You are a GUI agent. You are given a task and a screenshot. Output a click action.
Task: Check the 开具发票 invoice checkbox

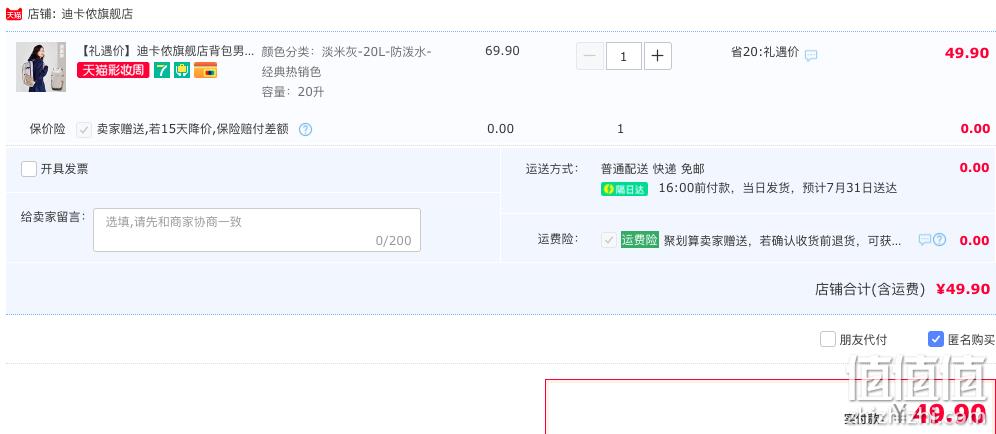tap(29, 169)
